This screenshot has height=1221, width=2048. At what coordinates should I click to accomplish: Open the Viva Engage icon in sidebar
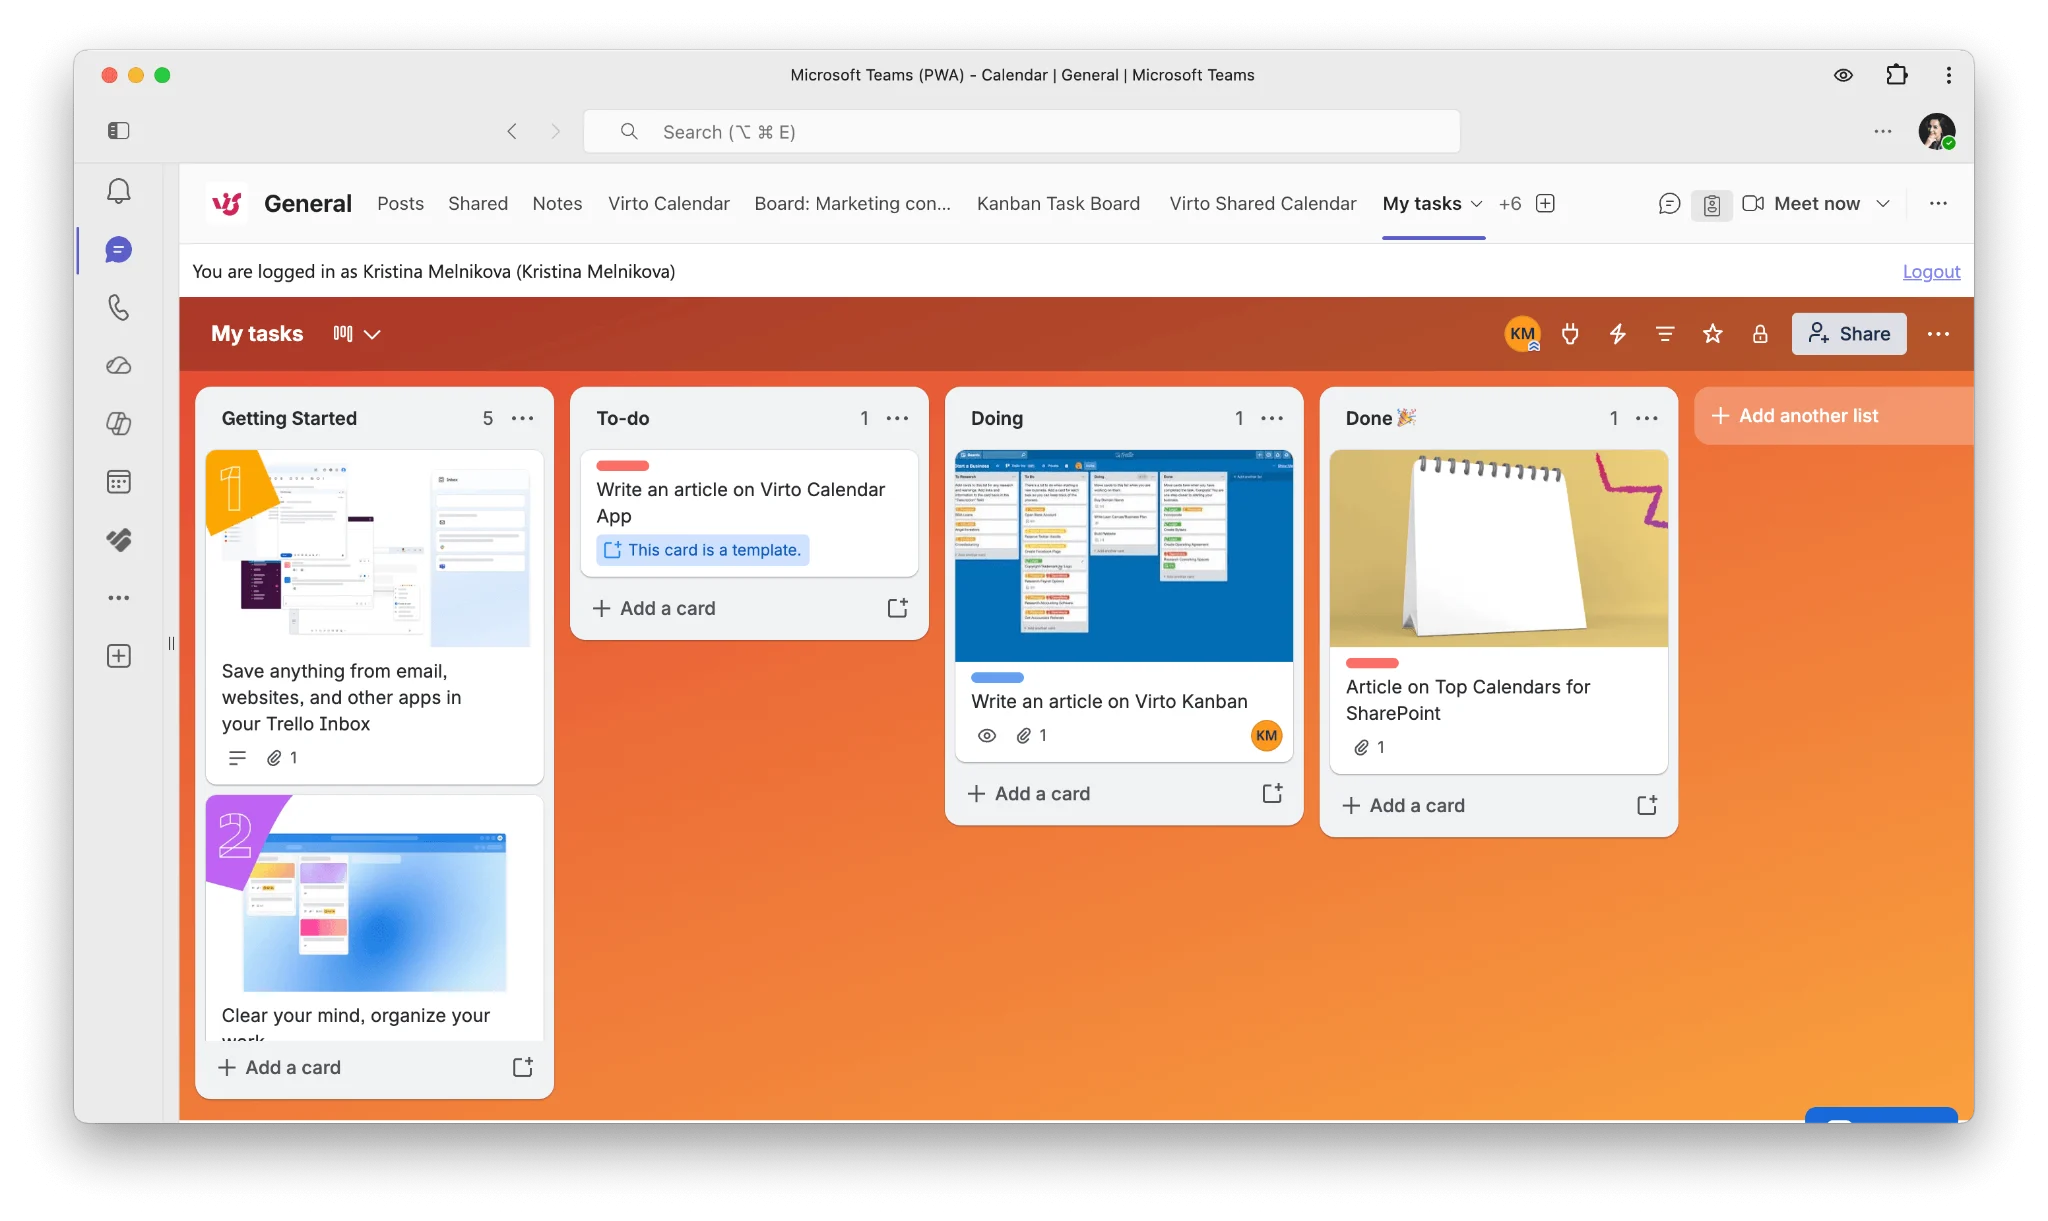click(x=119, y=540)
